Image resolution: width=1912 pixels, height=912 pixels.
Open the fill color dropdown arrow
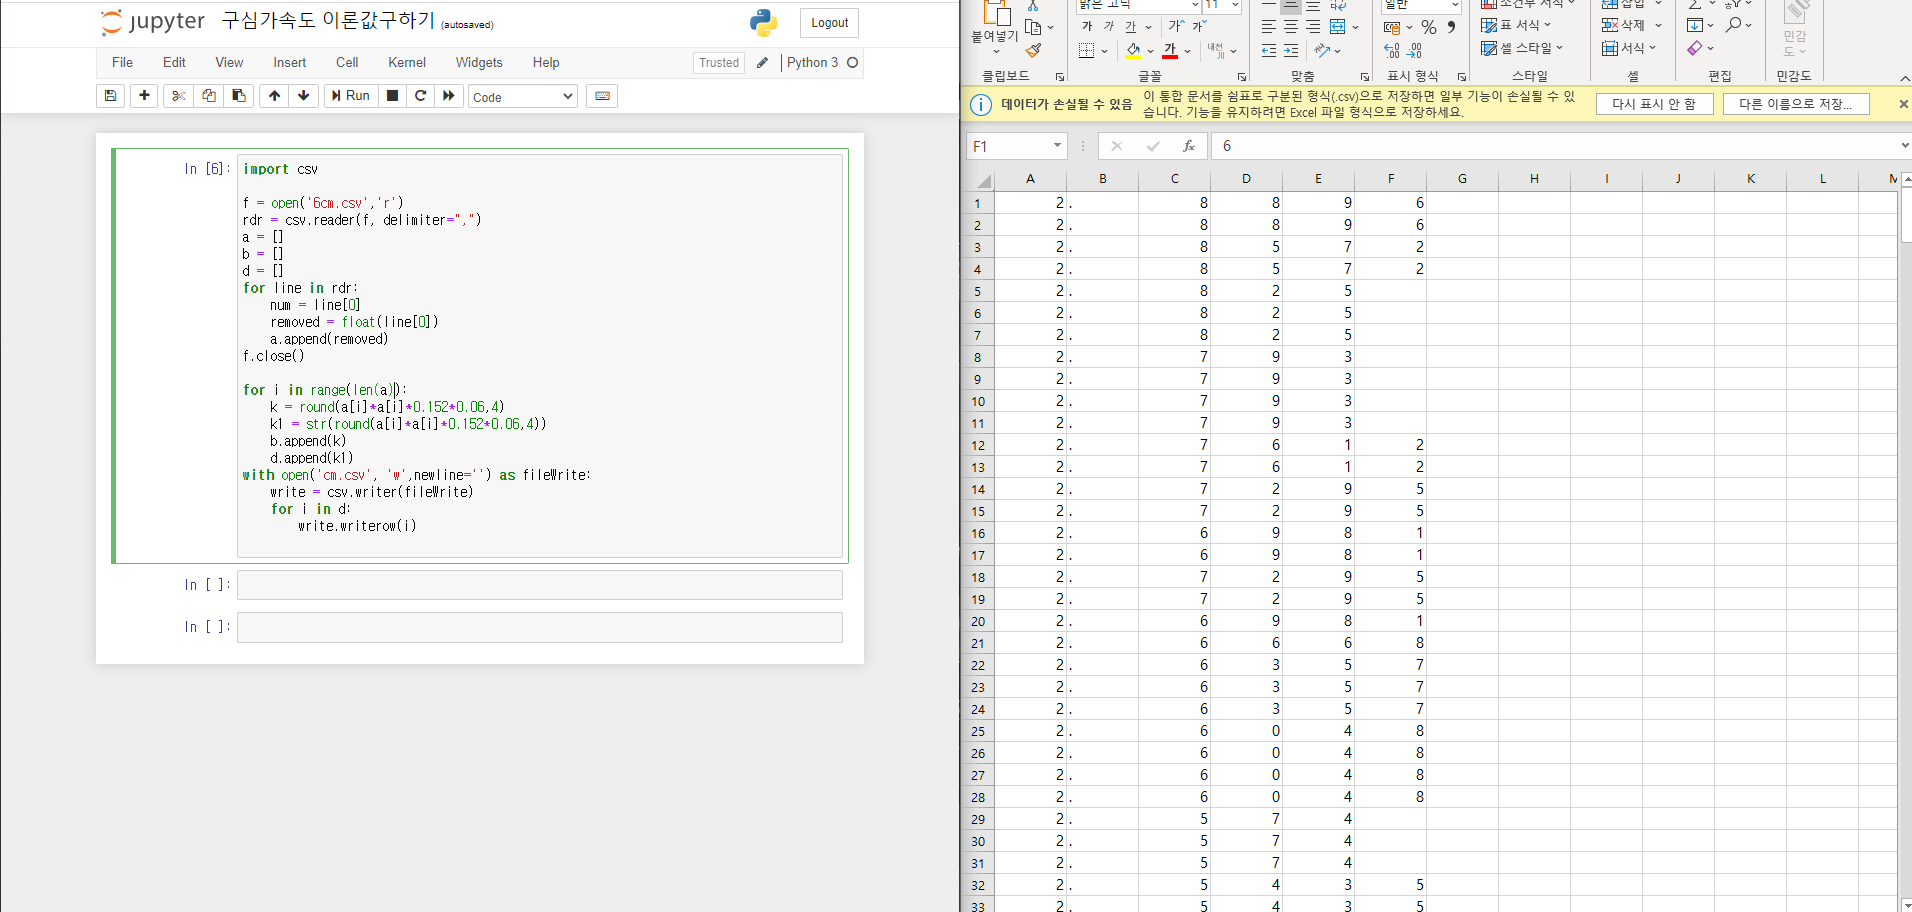tap(1150, 51)
